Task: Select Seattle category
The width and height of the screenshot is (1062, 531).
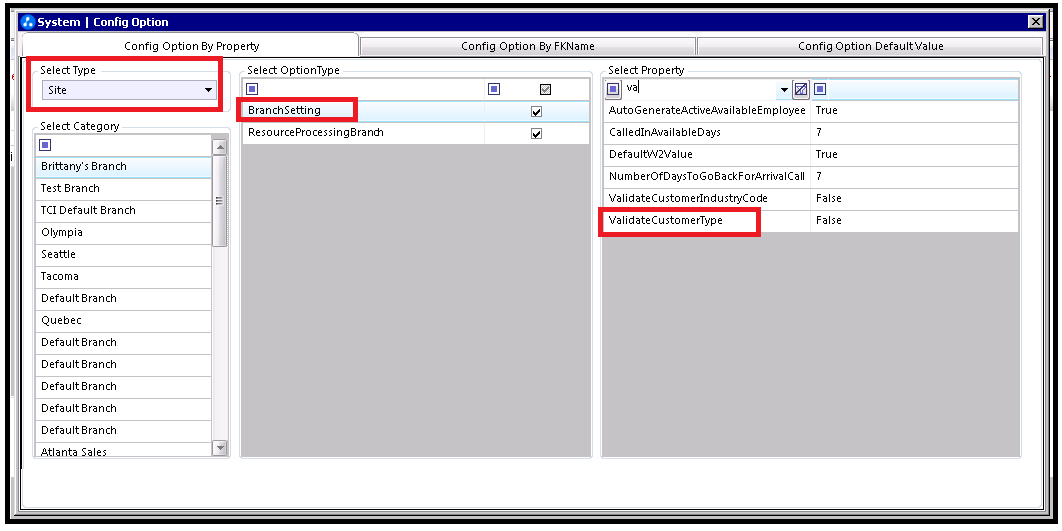Action: click(x=123, y=255)
